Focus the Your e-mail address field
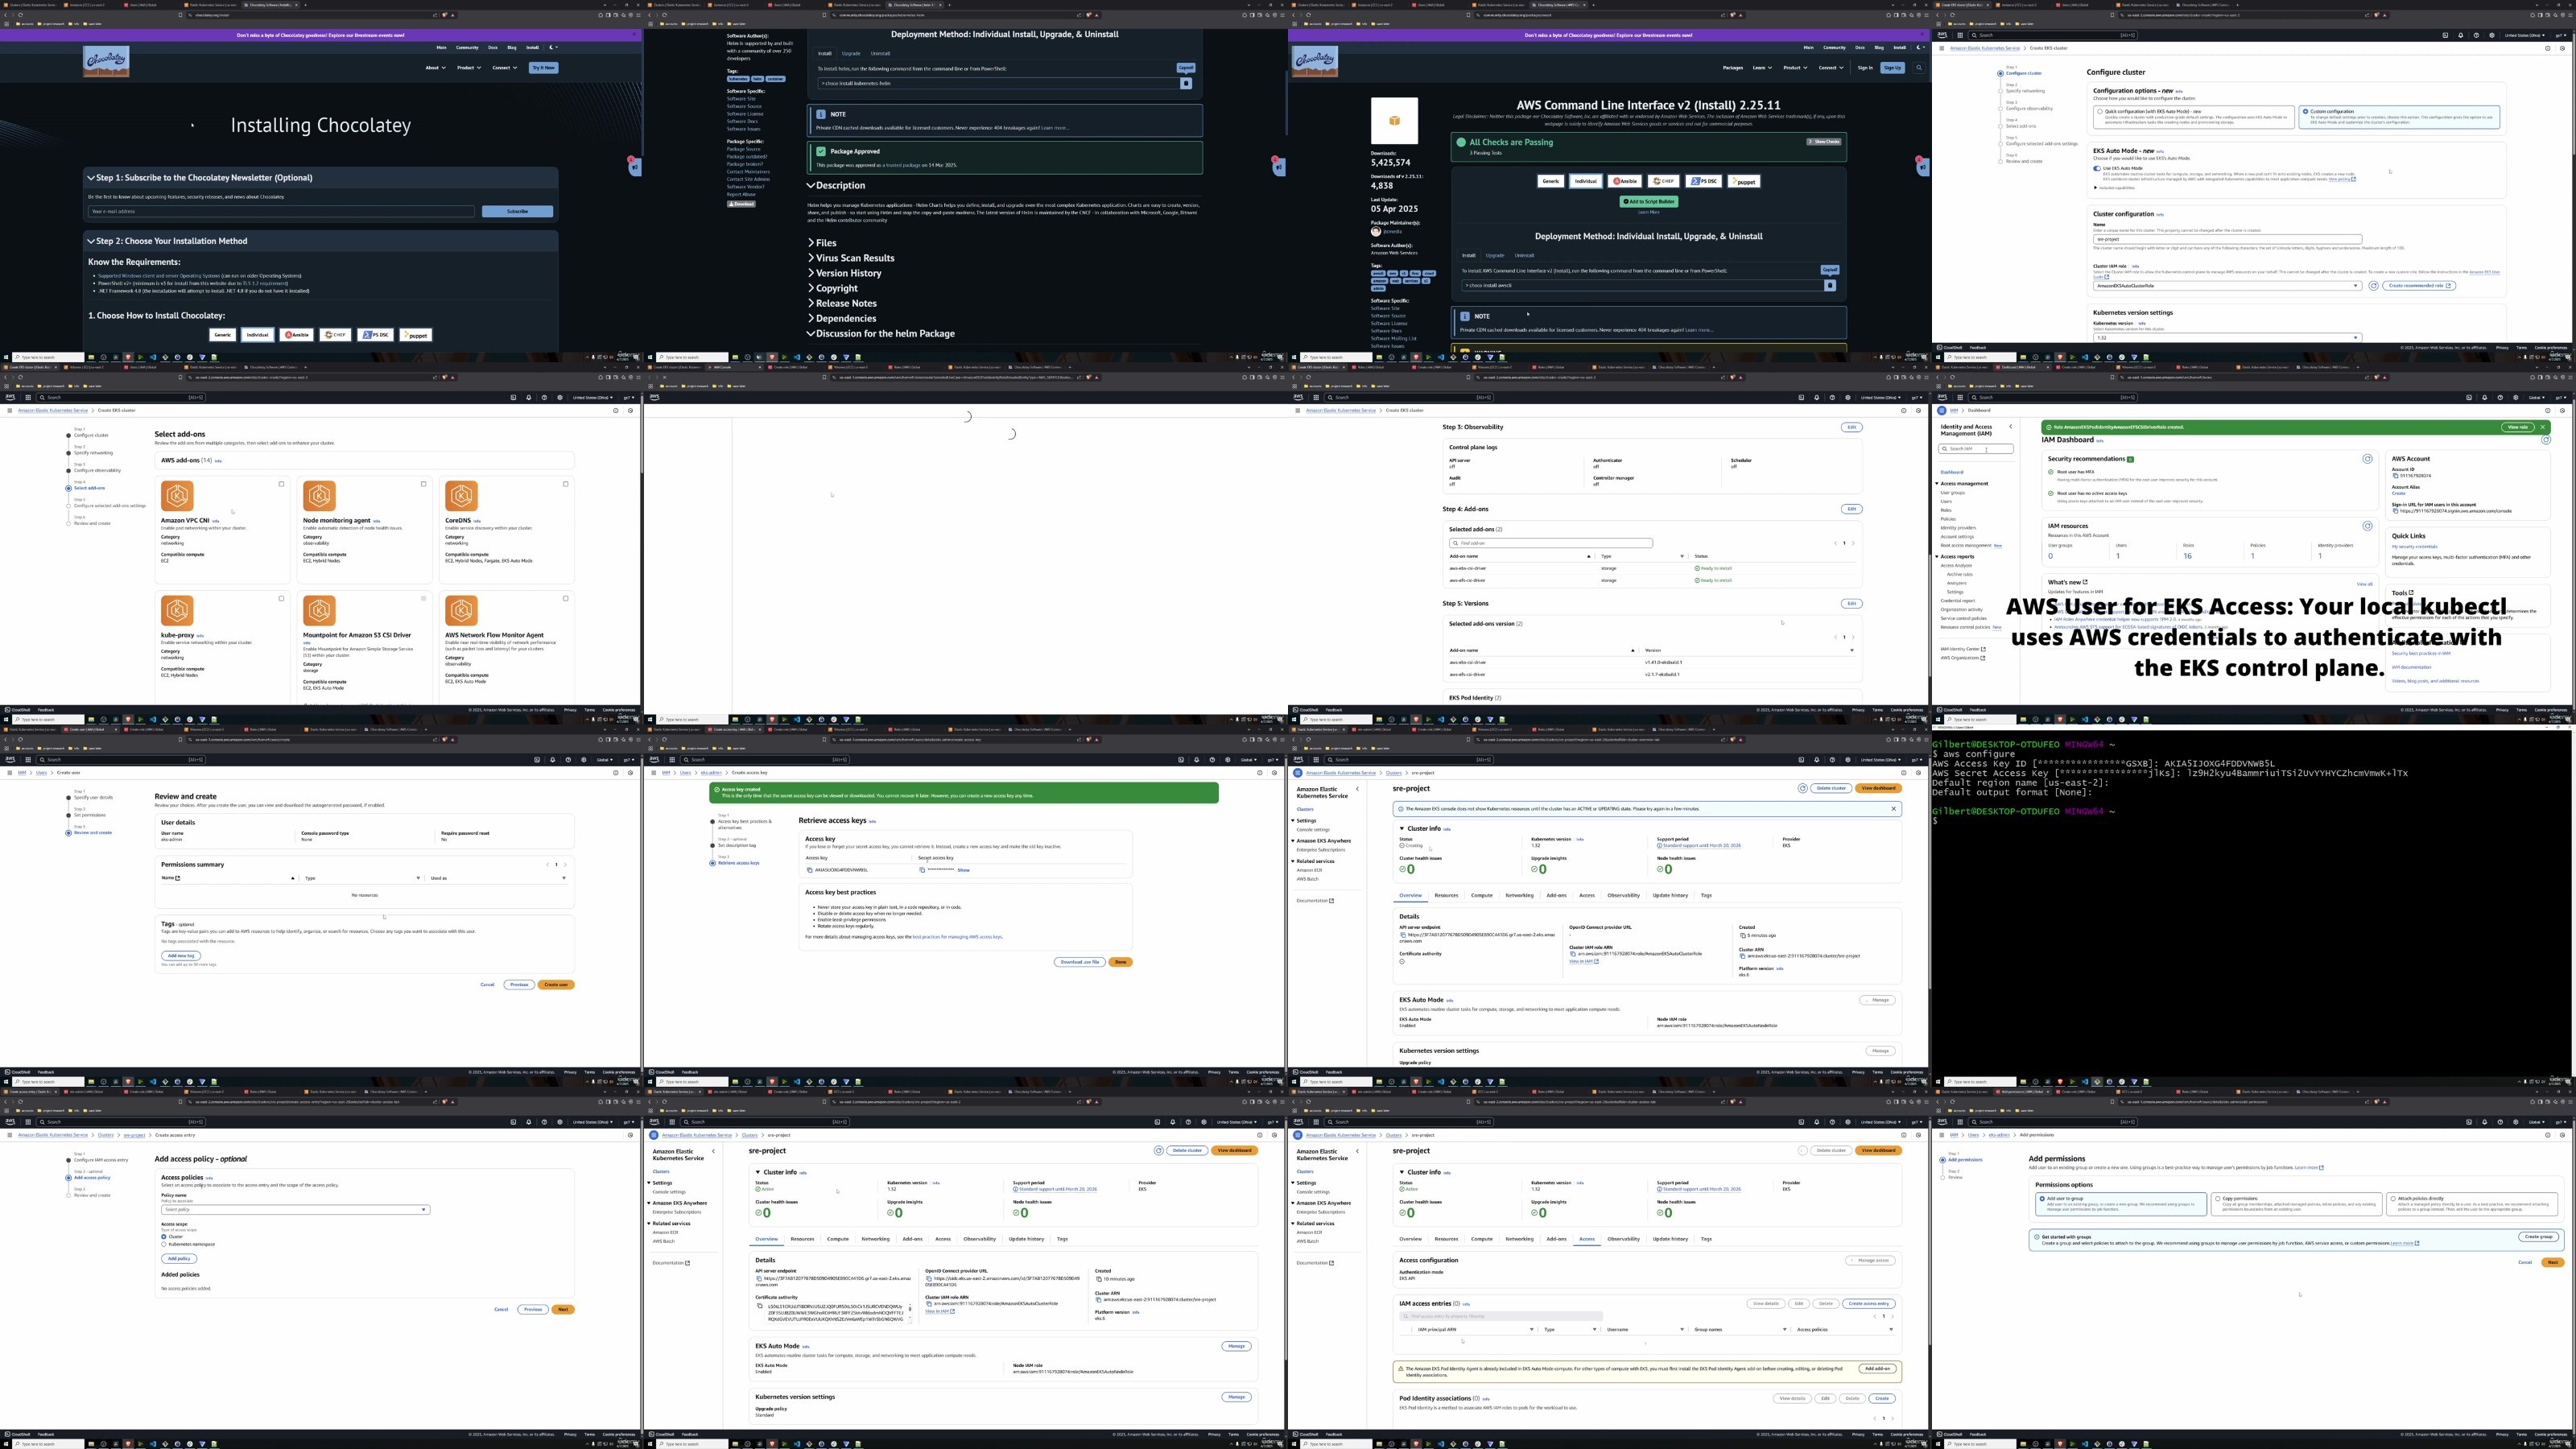2576x1449 pixels. click(x=281, y=211)
